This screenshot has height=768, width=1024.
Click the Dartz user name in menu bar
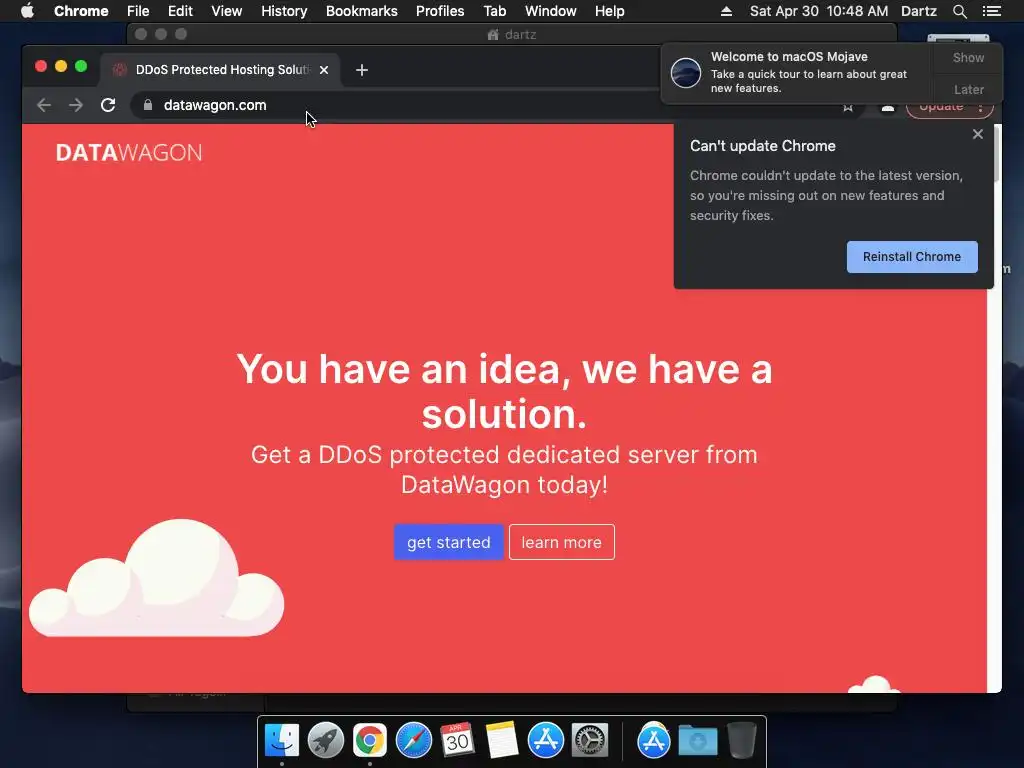tap(918, 11)
